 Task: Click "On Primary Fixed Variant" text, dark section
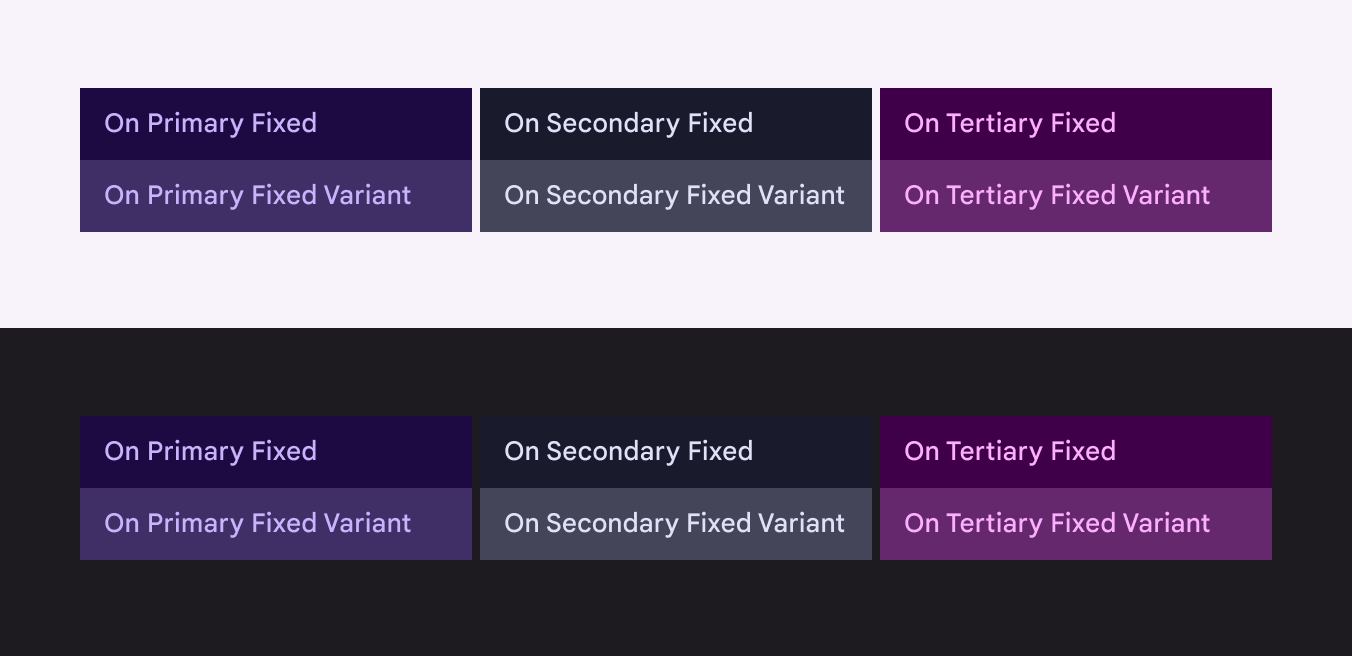click(257, 524)
